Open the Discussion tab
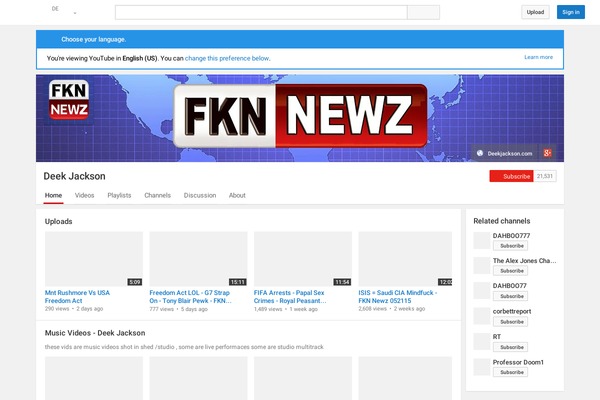600x400 pixels. pos(200,195)
